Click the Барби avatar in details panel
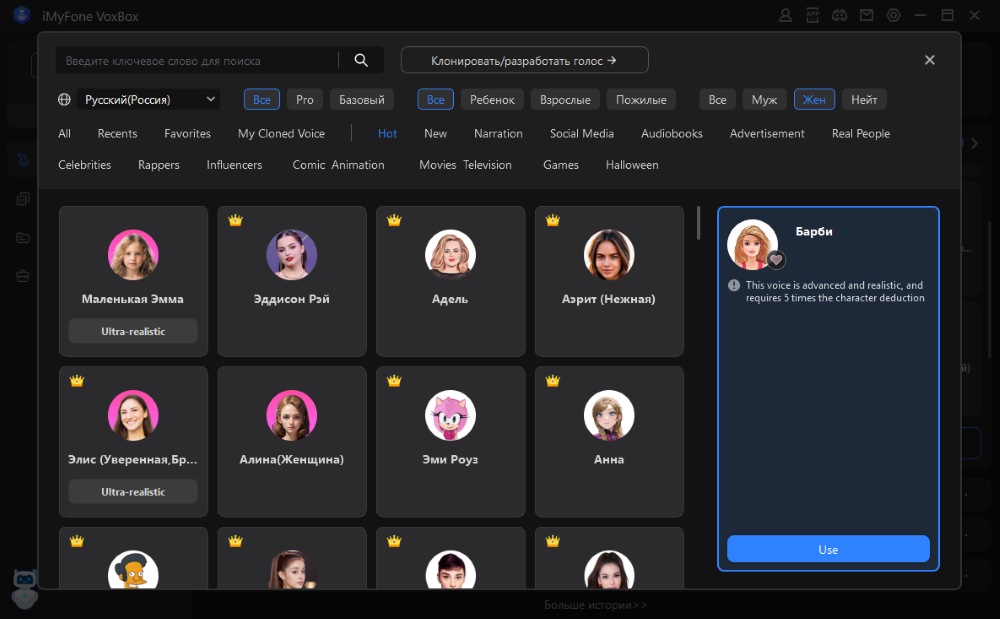The image size is (1000, 619). coord(753,245)
